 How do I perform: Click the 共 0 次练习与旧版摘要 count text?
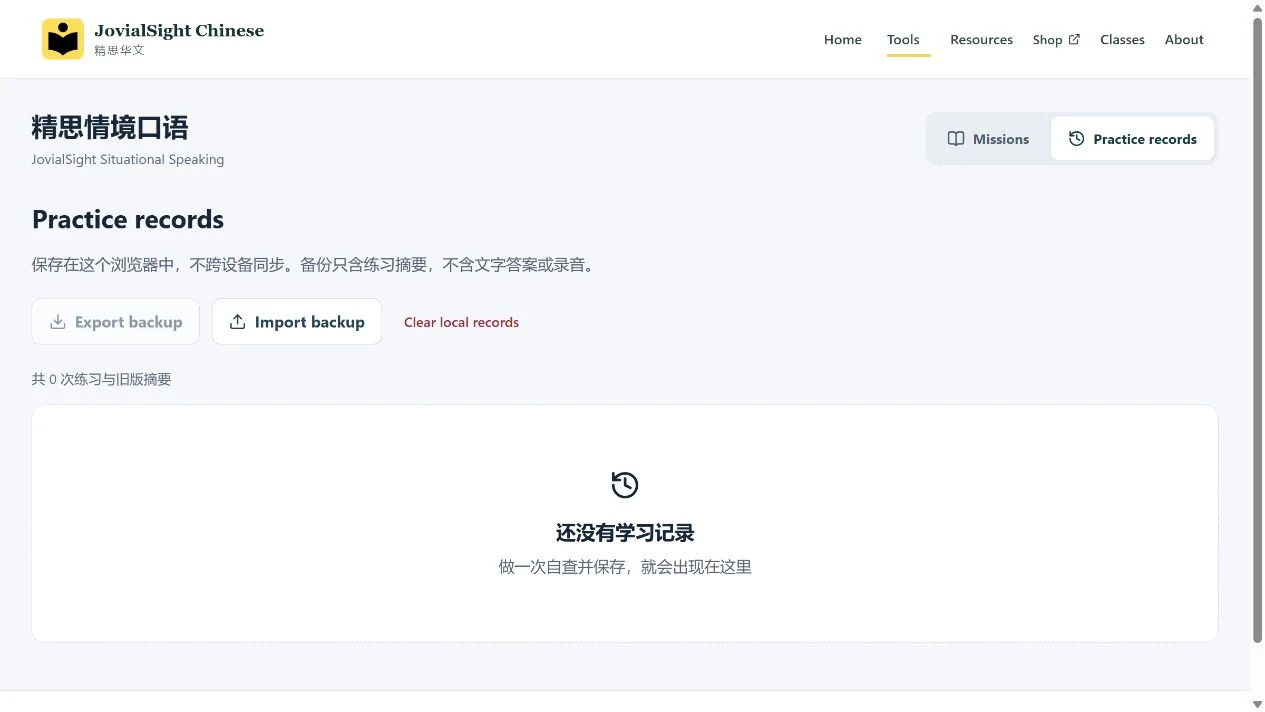[102, 379]
